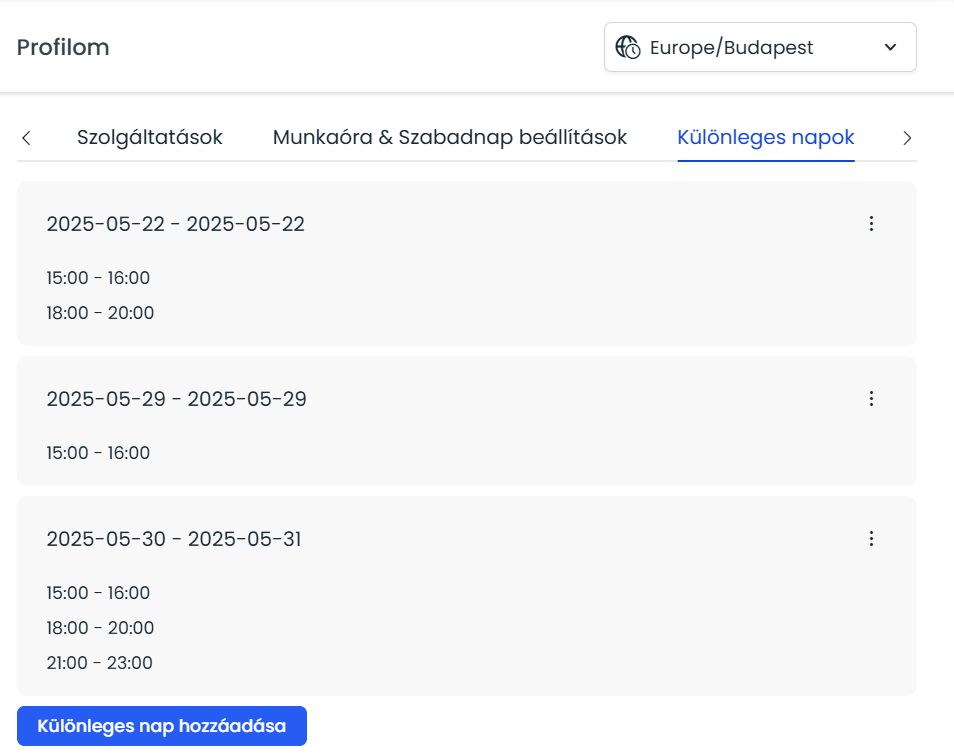Screen dimensions: 954x754
Task: Click 15:00 - 16:00 slot in 2025-05-29 card
Action: click(98, 453)
